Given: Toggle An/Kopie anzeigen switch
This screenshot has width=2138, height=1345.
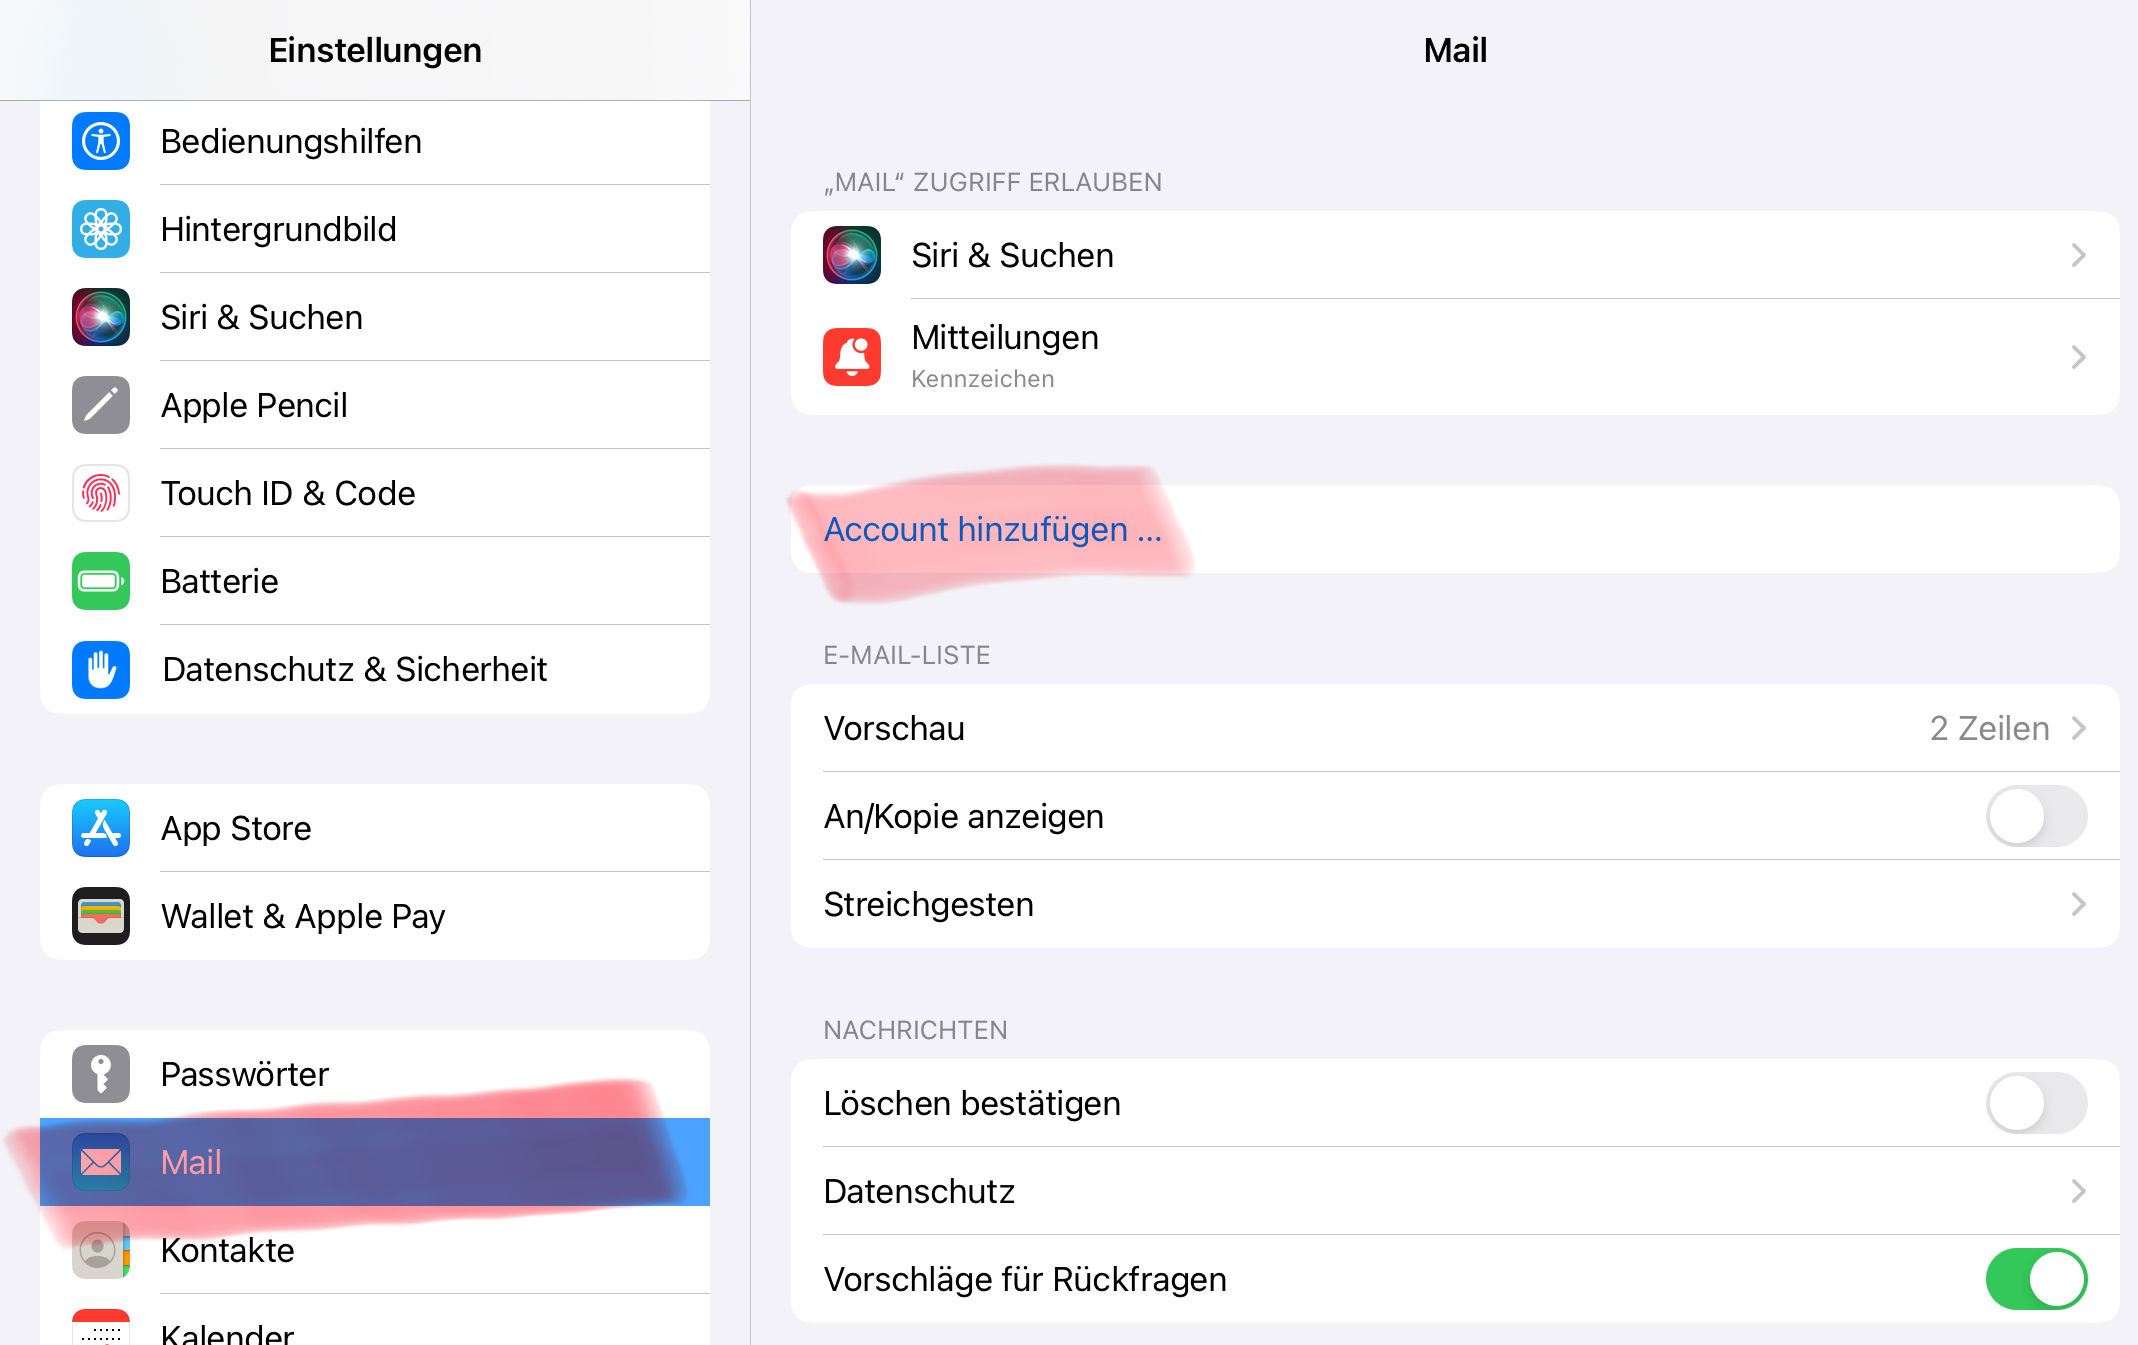Looking at the screenshot, I should tap(2036, 816).
